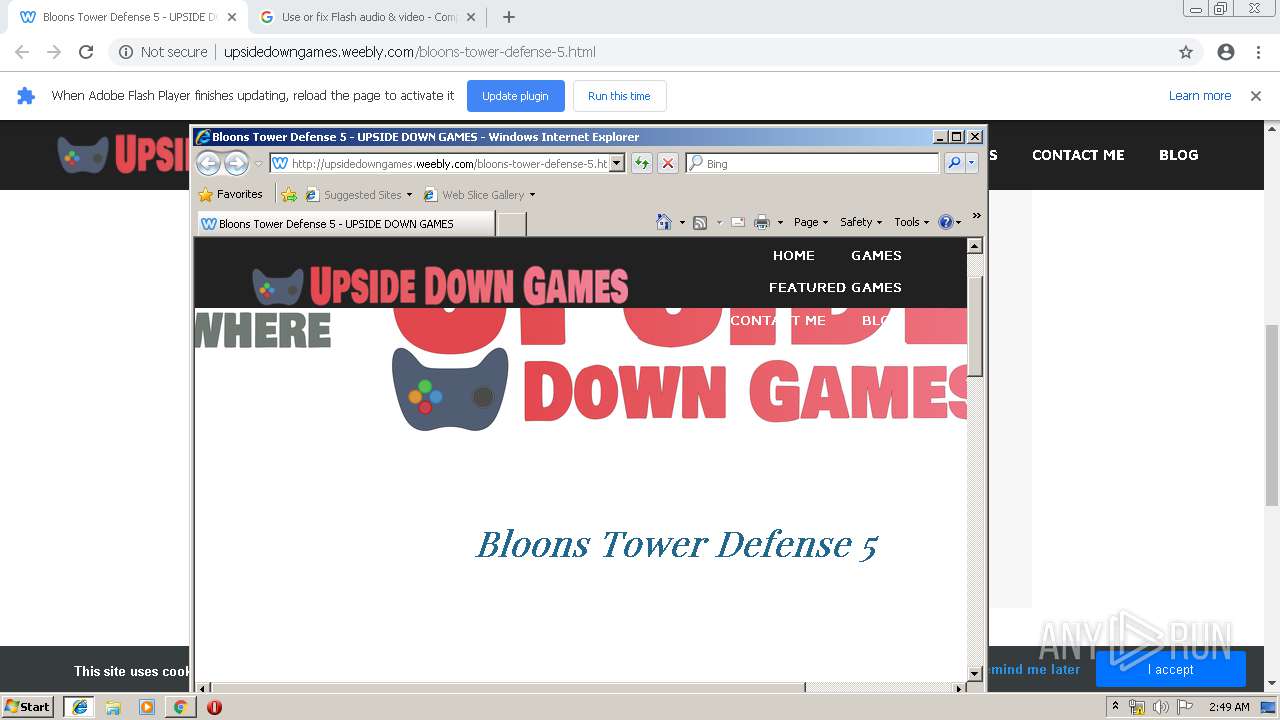Click GAMES in the IE page navigation
Viewport: 1280px width, 720px height.
[x=876, y=255]
